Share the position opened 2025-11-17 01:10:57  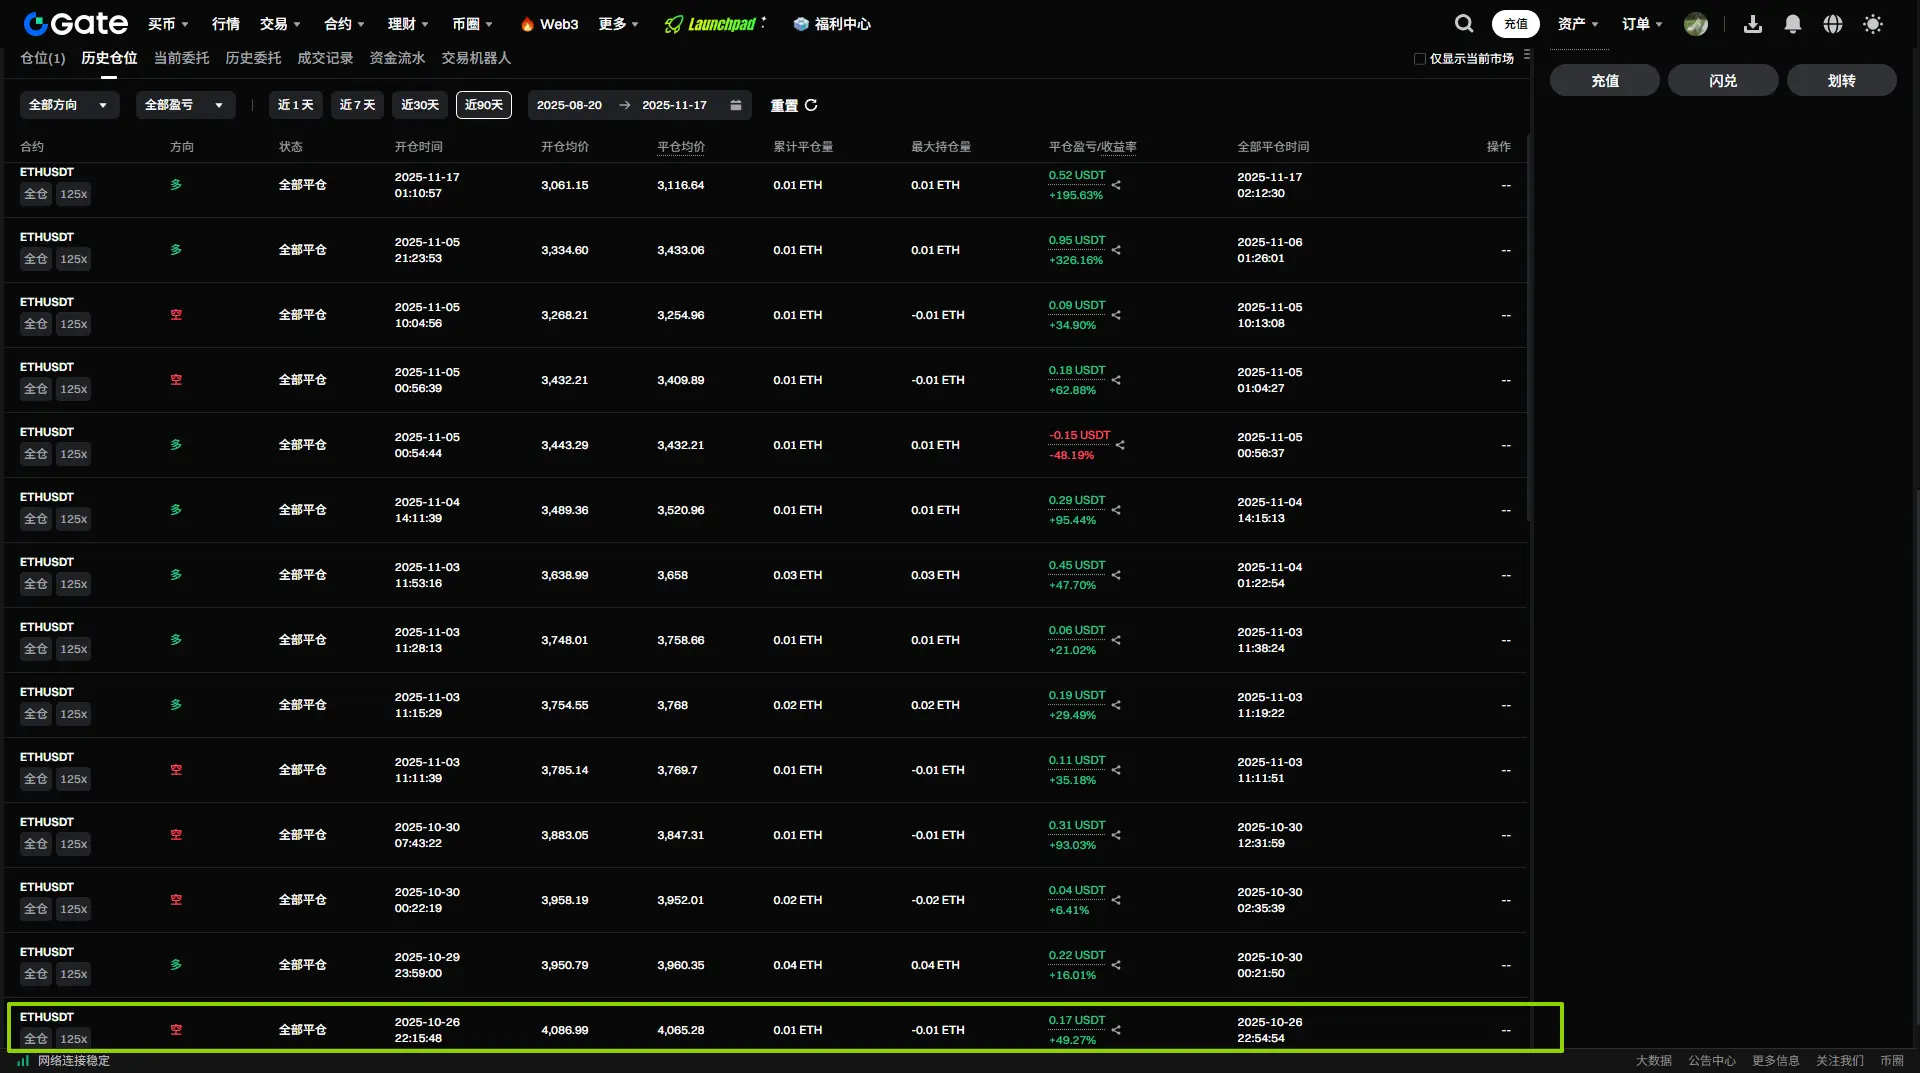(1116, 185)
